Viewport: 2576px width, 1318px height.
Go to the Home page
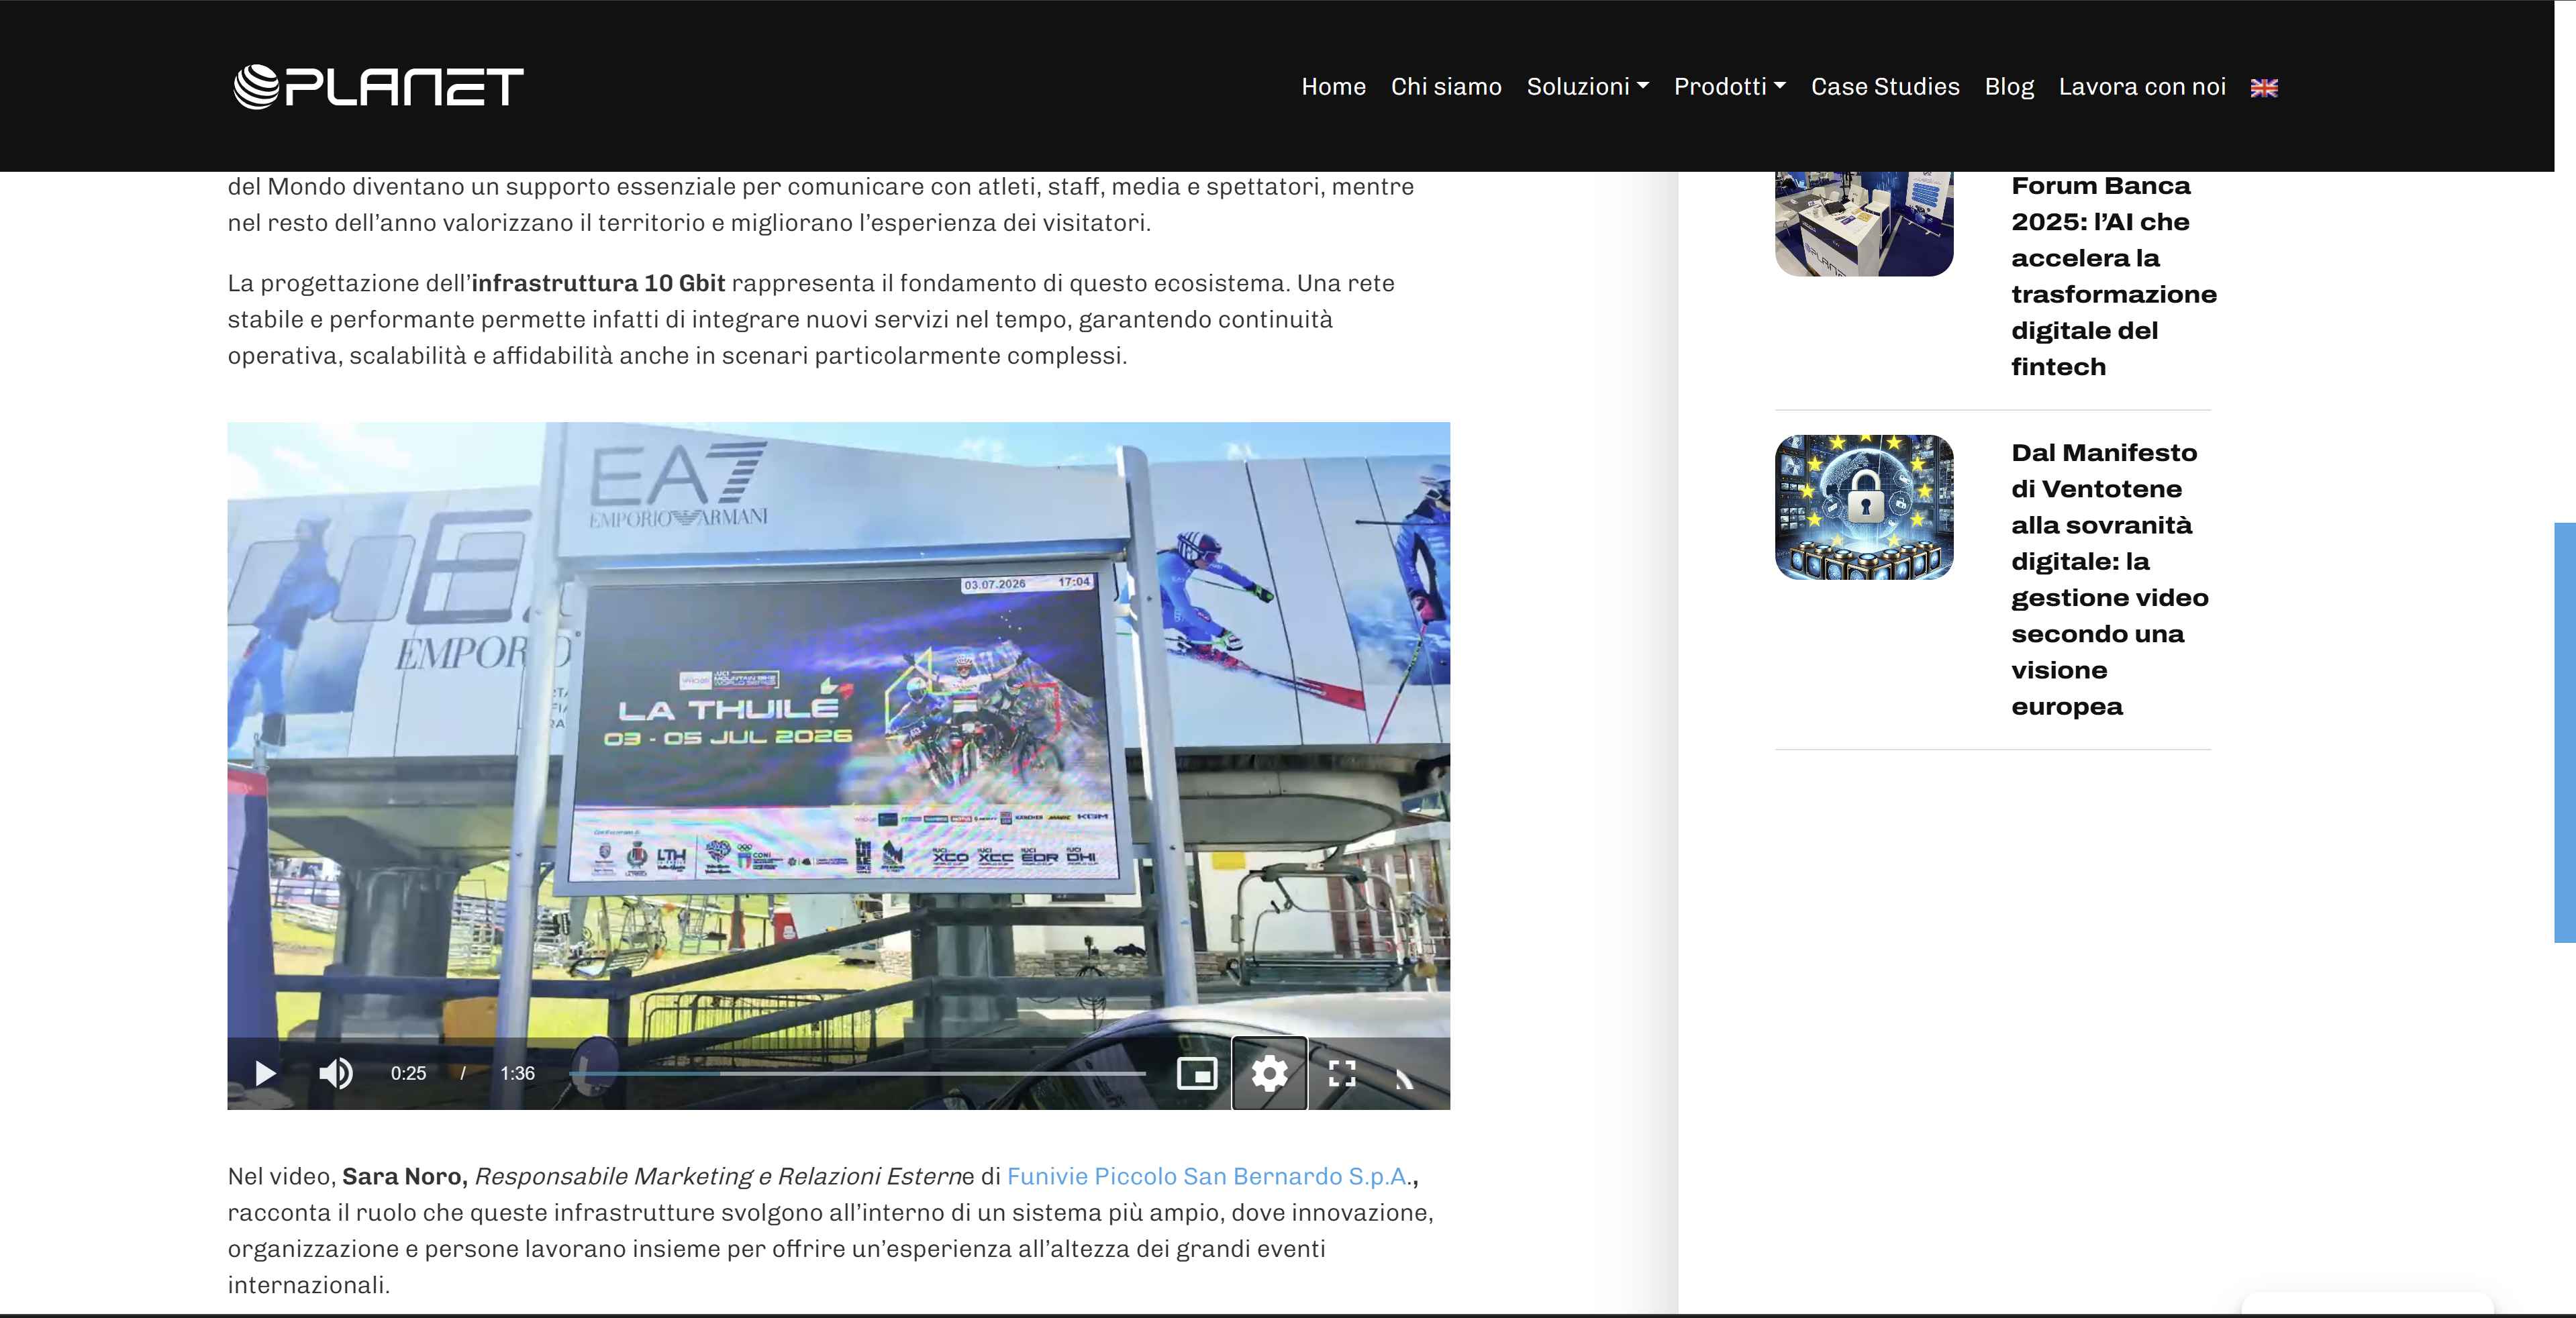point(1333,87)
